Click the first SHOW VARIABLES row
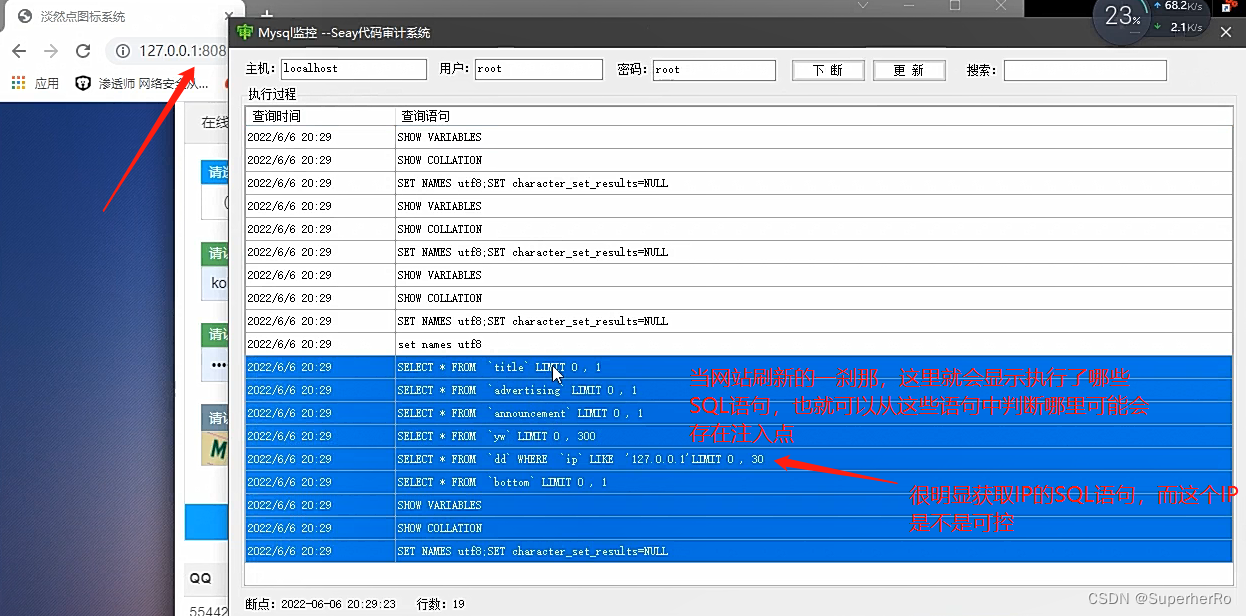The image size is (1246, 616). tap(739, 137)
